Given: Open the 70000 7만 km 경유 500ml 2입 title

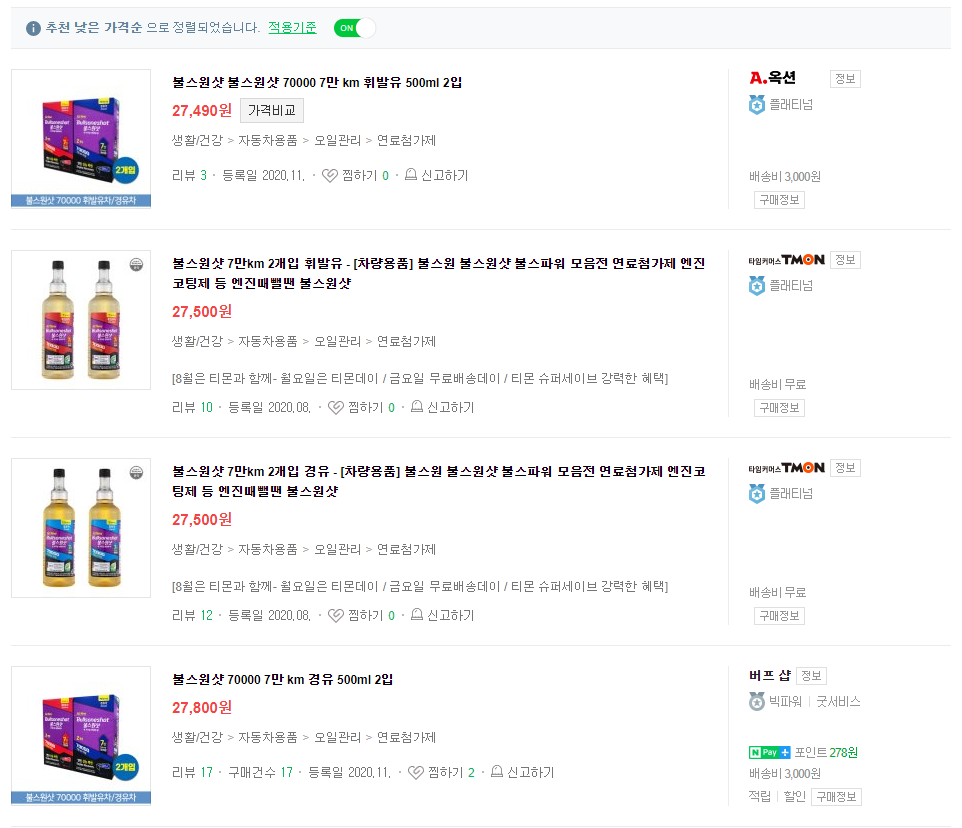Looking at the screenshot, I should (x=282, y=680).
